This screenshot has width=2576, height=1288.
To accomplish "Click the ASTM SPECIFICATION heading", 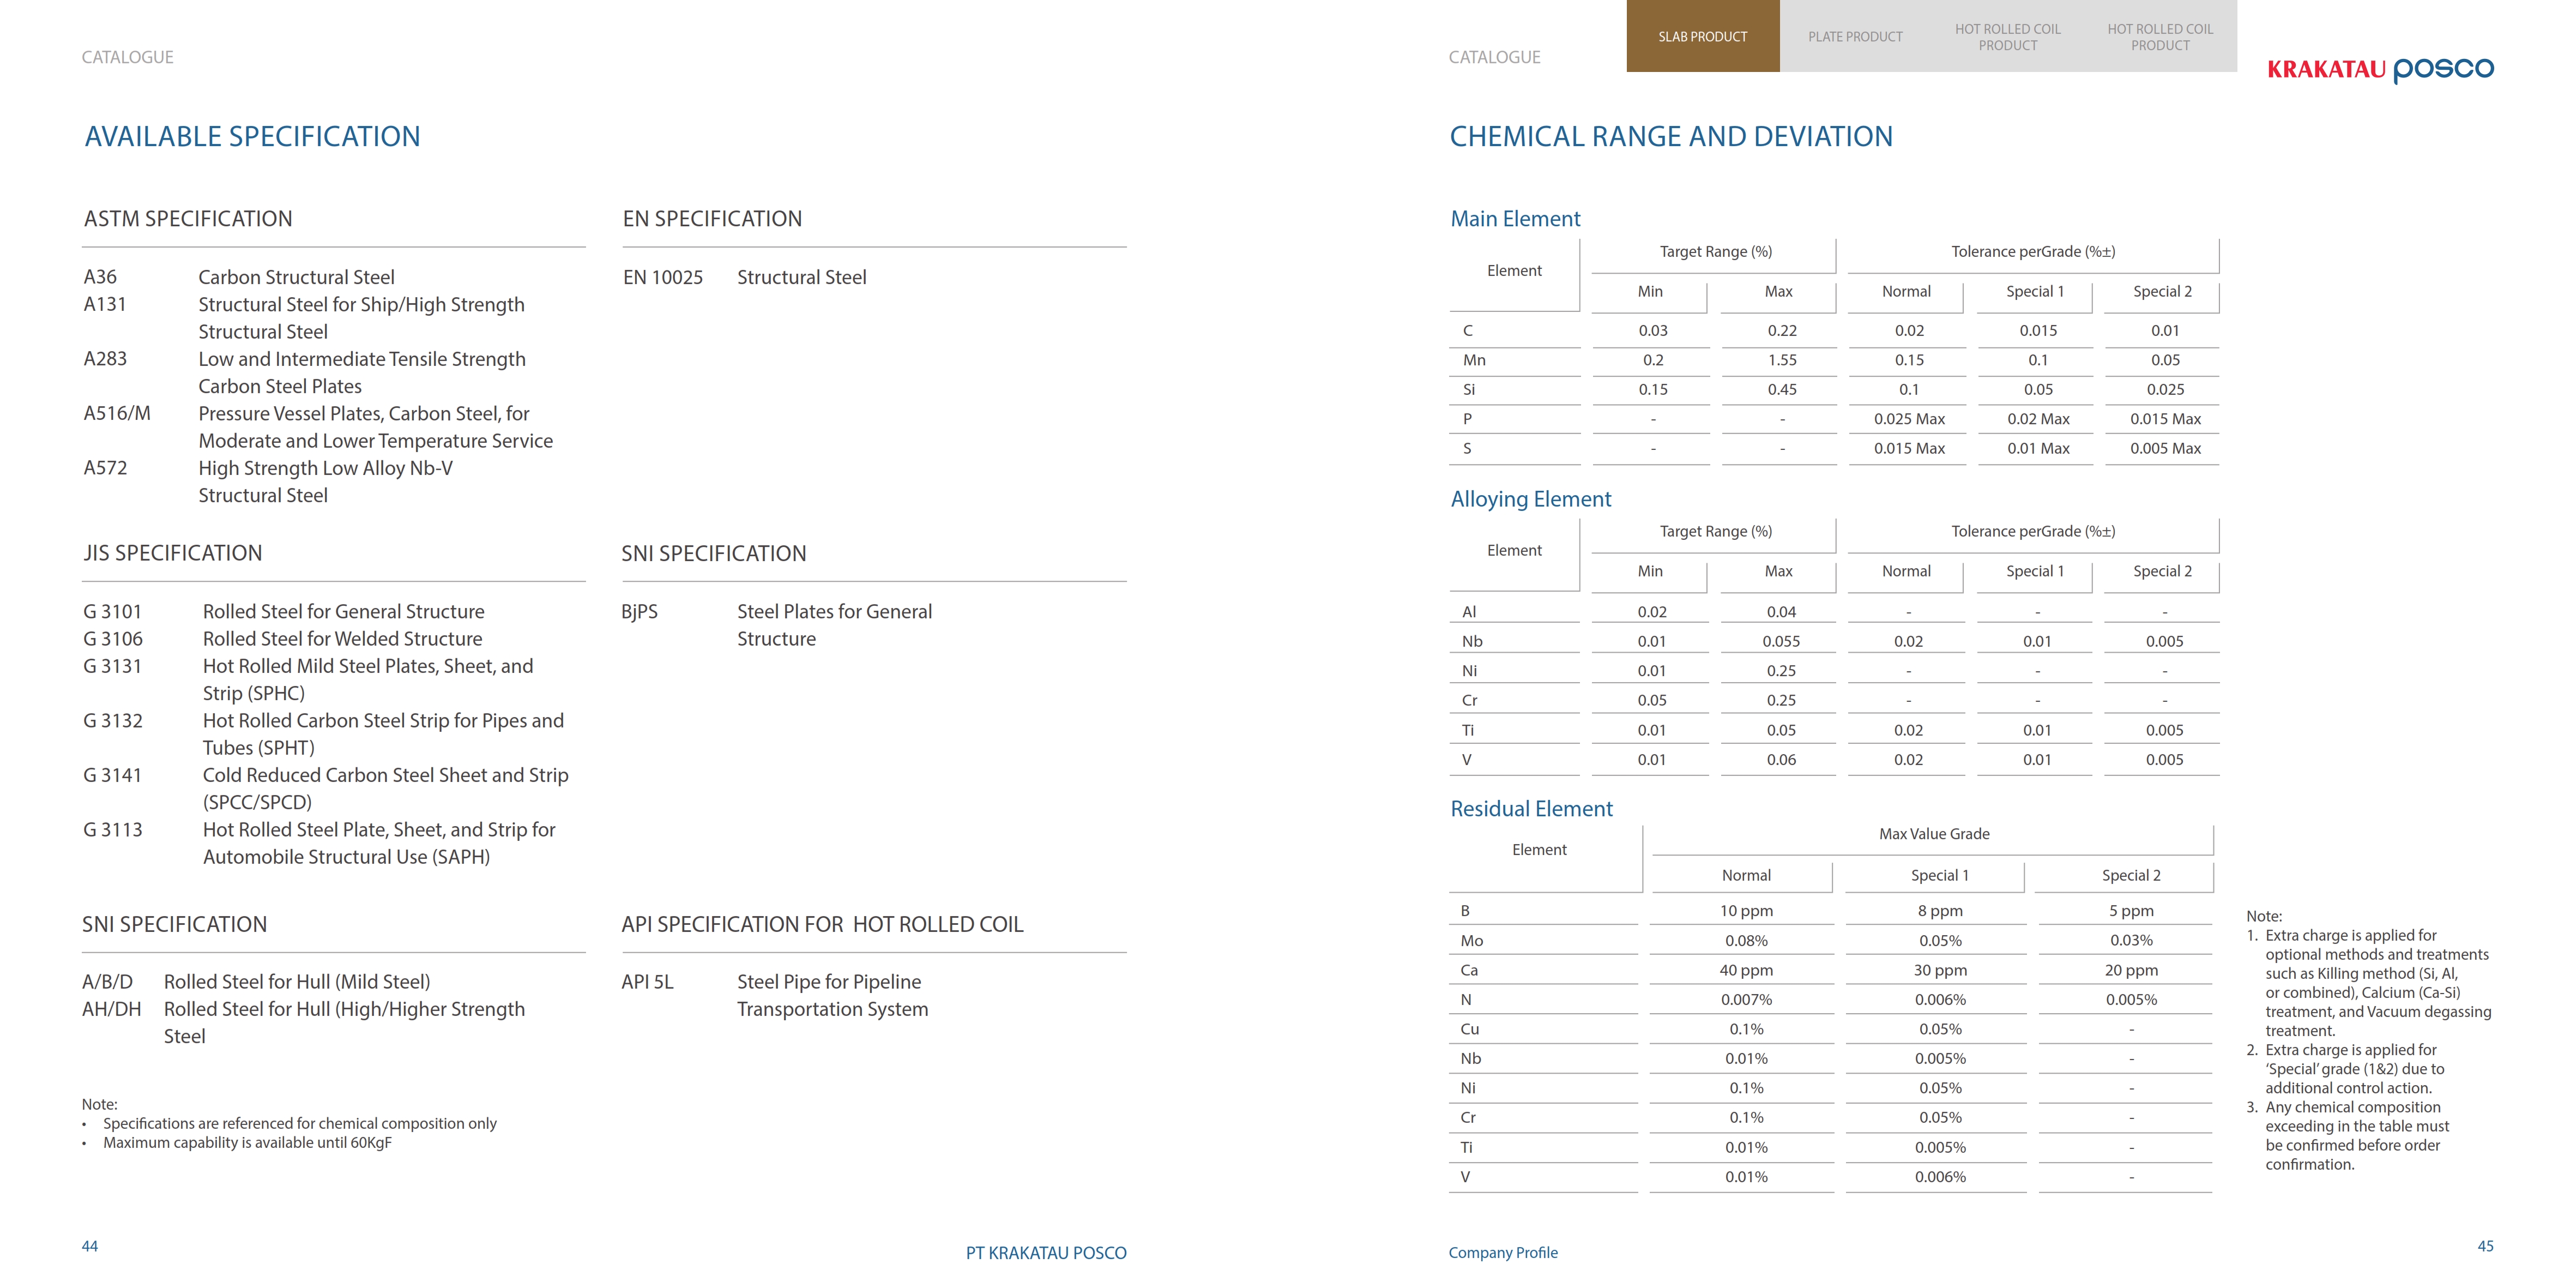I will pos(188,219).
